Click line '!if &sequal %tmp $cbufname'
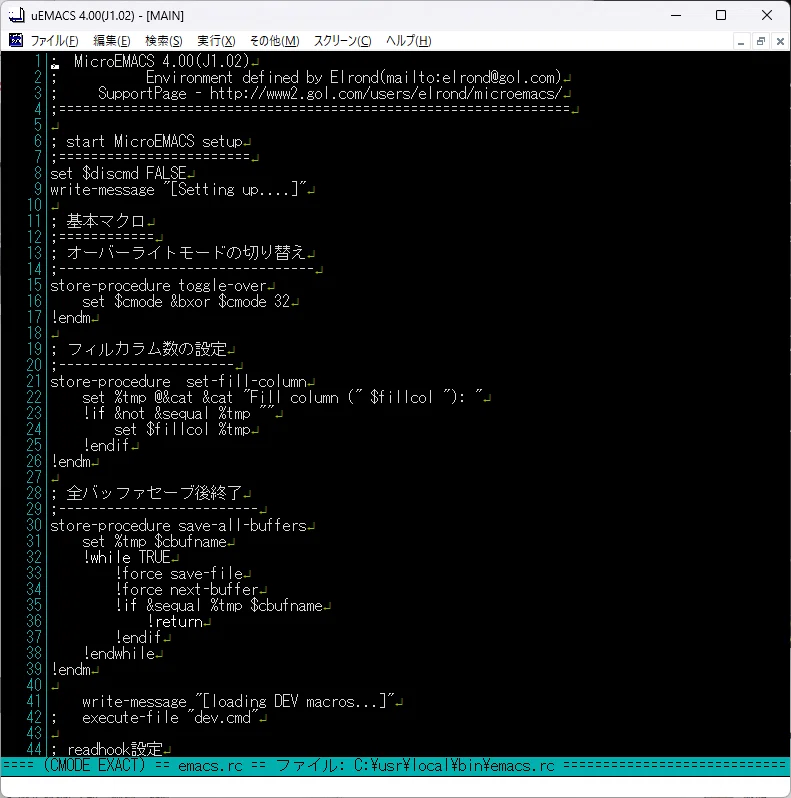The image size is (791, 798). pyautogui.click(x=218, y=606)
